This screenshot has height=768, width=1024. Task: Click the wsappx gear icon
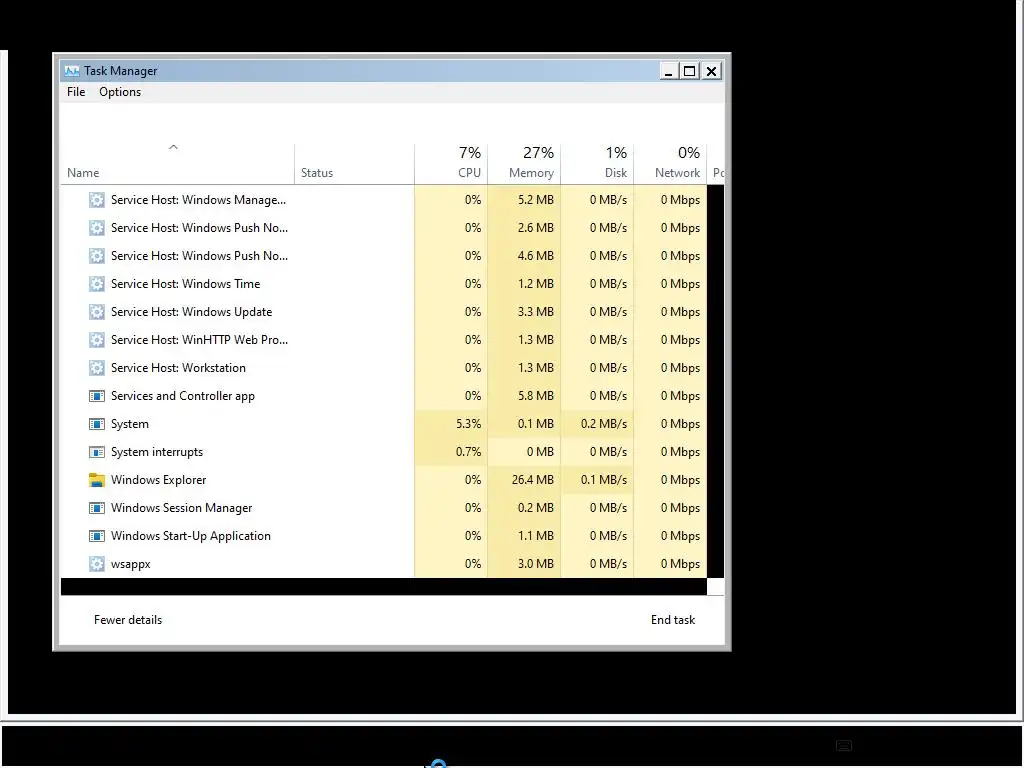point(97,564)
